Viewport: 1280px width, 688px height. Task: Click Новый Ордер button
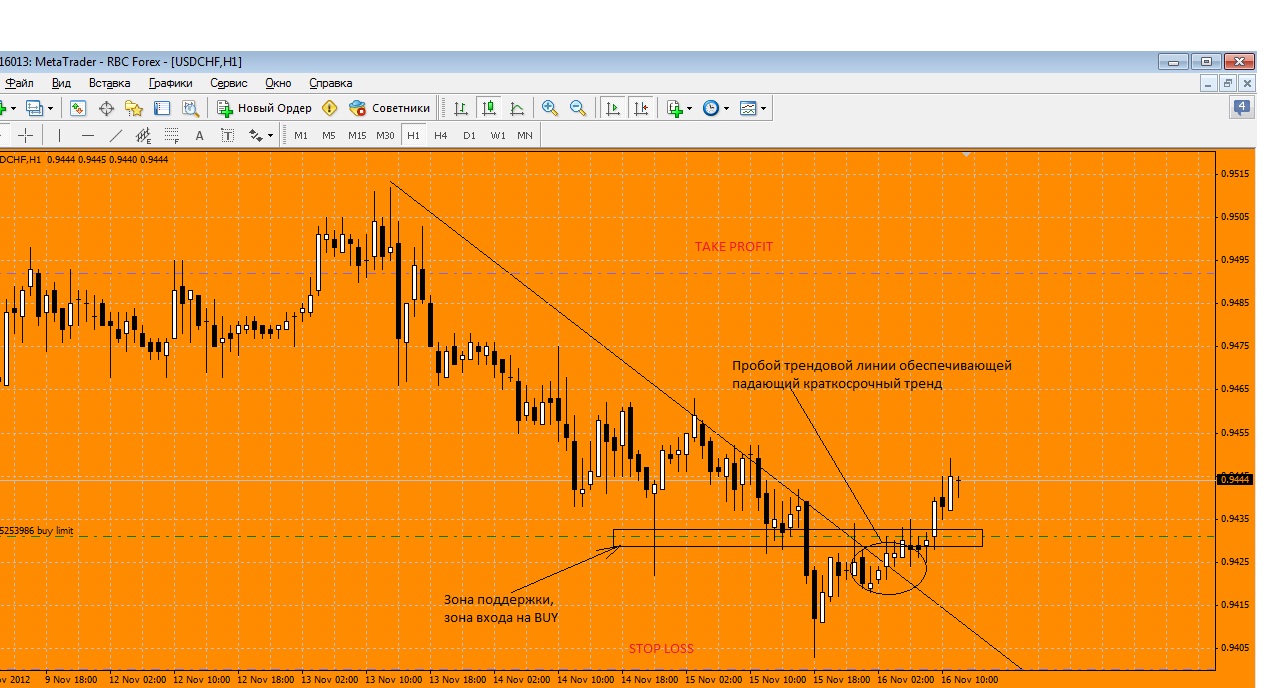click(264, 108)
